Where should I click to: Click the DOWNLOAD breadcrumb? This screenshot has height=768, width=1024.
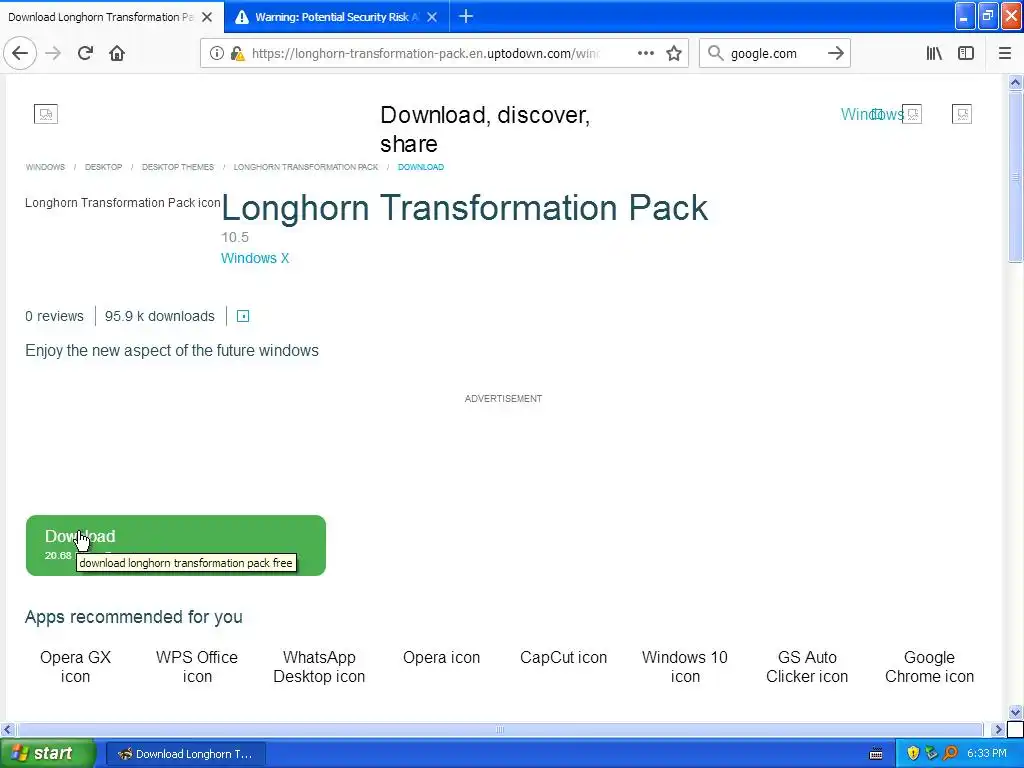[421, 167]
